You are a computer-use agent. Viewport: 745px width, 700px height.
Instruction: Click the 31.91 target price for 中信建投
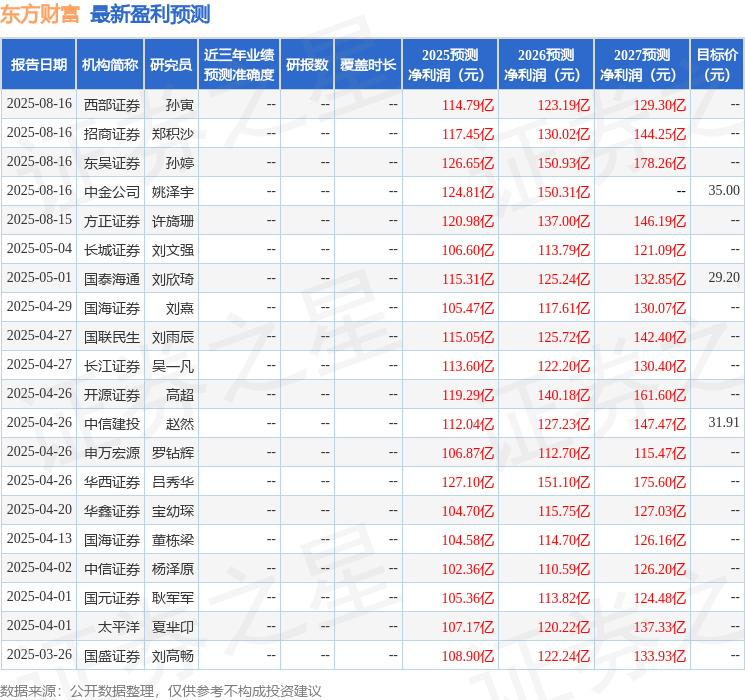(x=723, y=423)
